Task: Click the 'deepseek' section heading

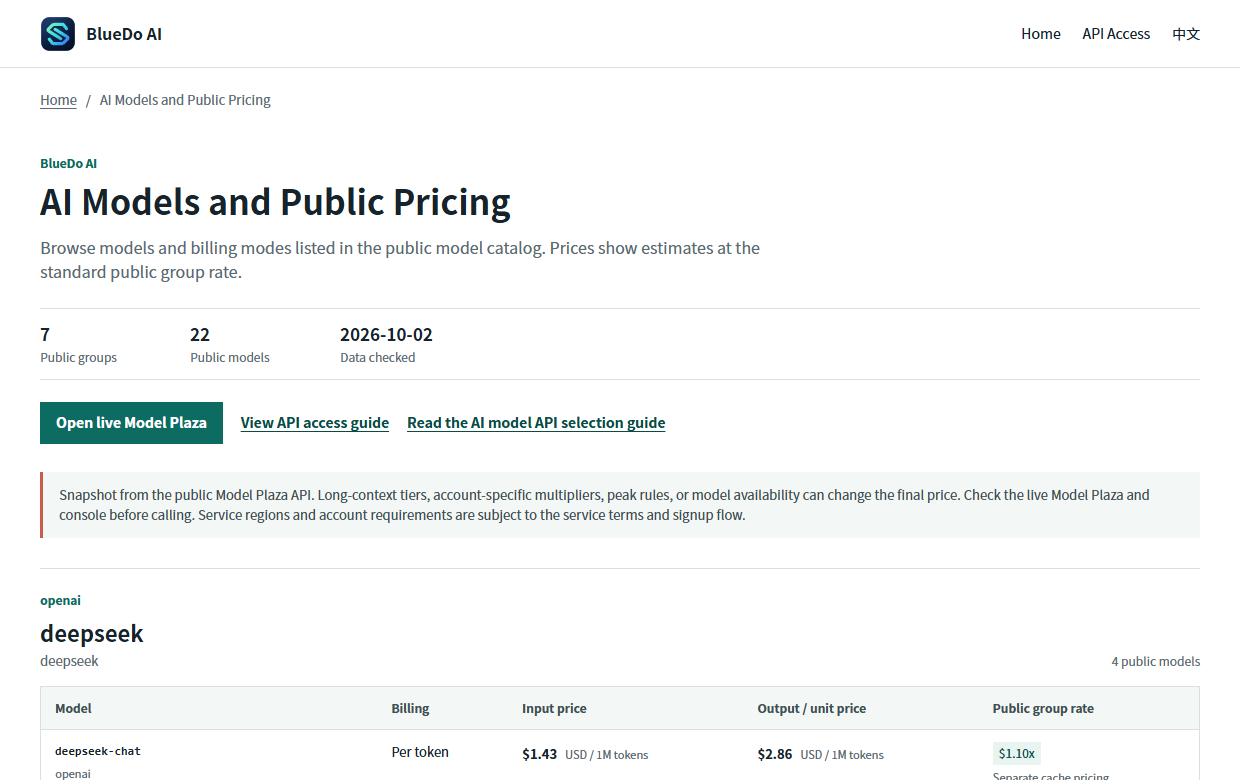Action: coord(92,634)
